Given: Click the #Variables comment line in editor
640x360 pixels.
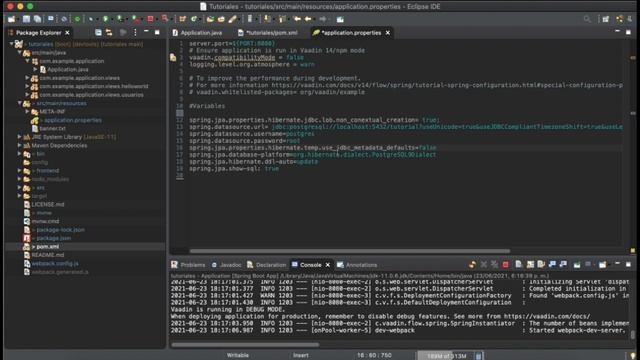Looking at the screenshot, I should [207, 106].
